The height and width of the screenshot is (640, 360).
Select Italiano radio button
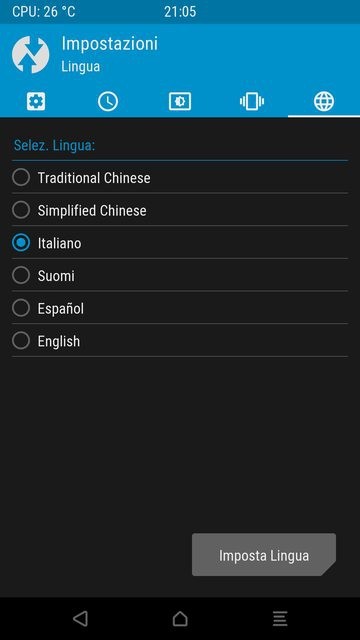(x=21, y=243)
